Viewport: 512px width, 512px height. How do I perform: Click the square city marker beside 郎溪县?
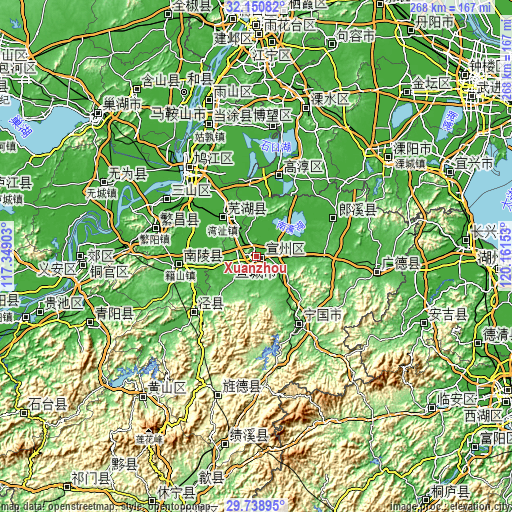(x=333, y=218)
